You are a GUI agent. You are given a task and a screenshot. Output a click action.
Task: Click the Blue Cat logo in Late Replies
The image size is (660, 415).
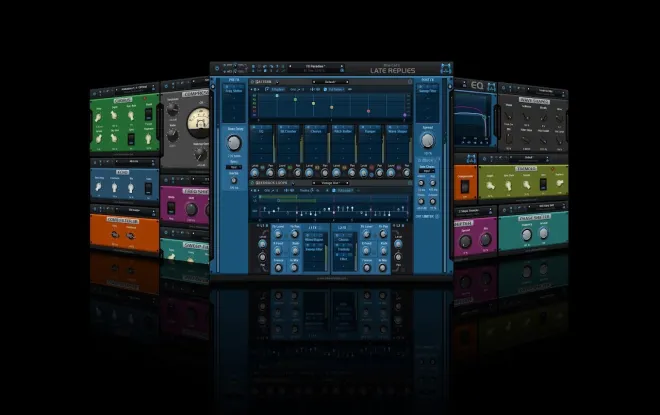tap(446, 69)
